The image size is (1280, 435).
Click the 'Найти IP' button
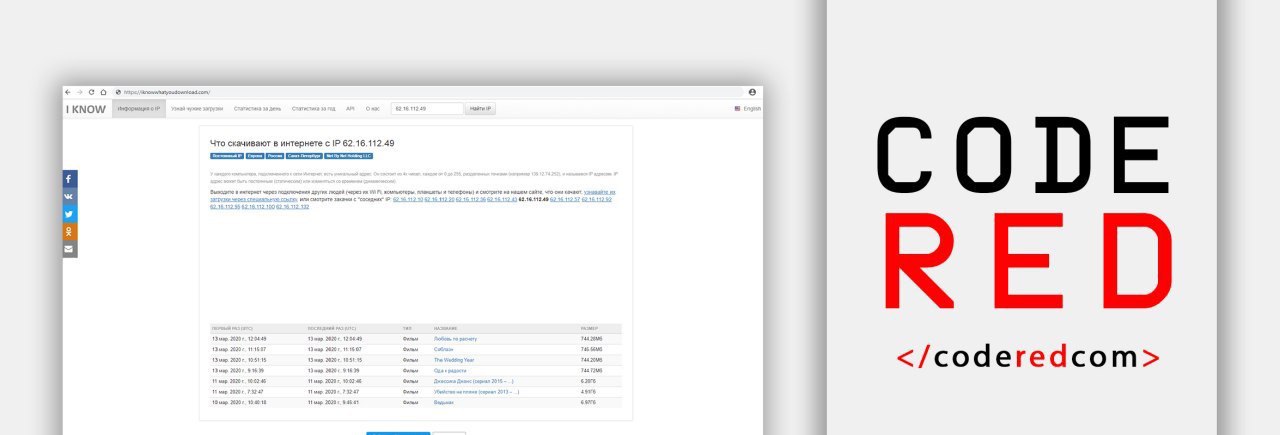[x=480, y=108]
